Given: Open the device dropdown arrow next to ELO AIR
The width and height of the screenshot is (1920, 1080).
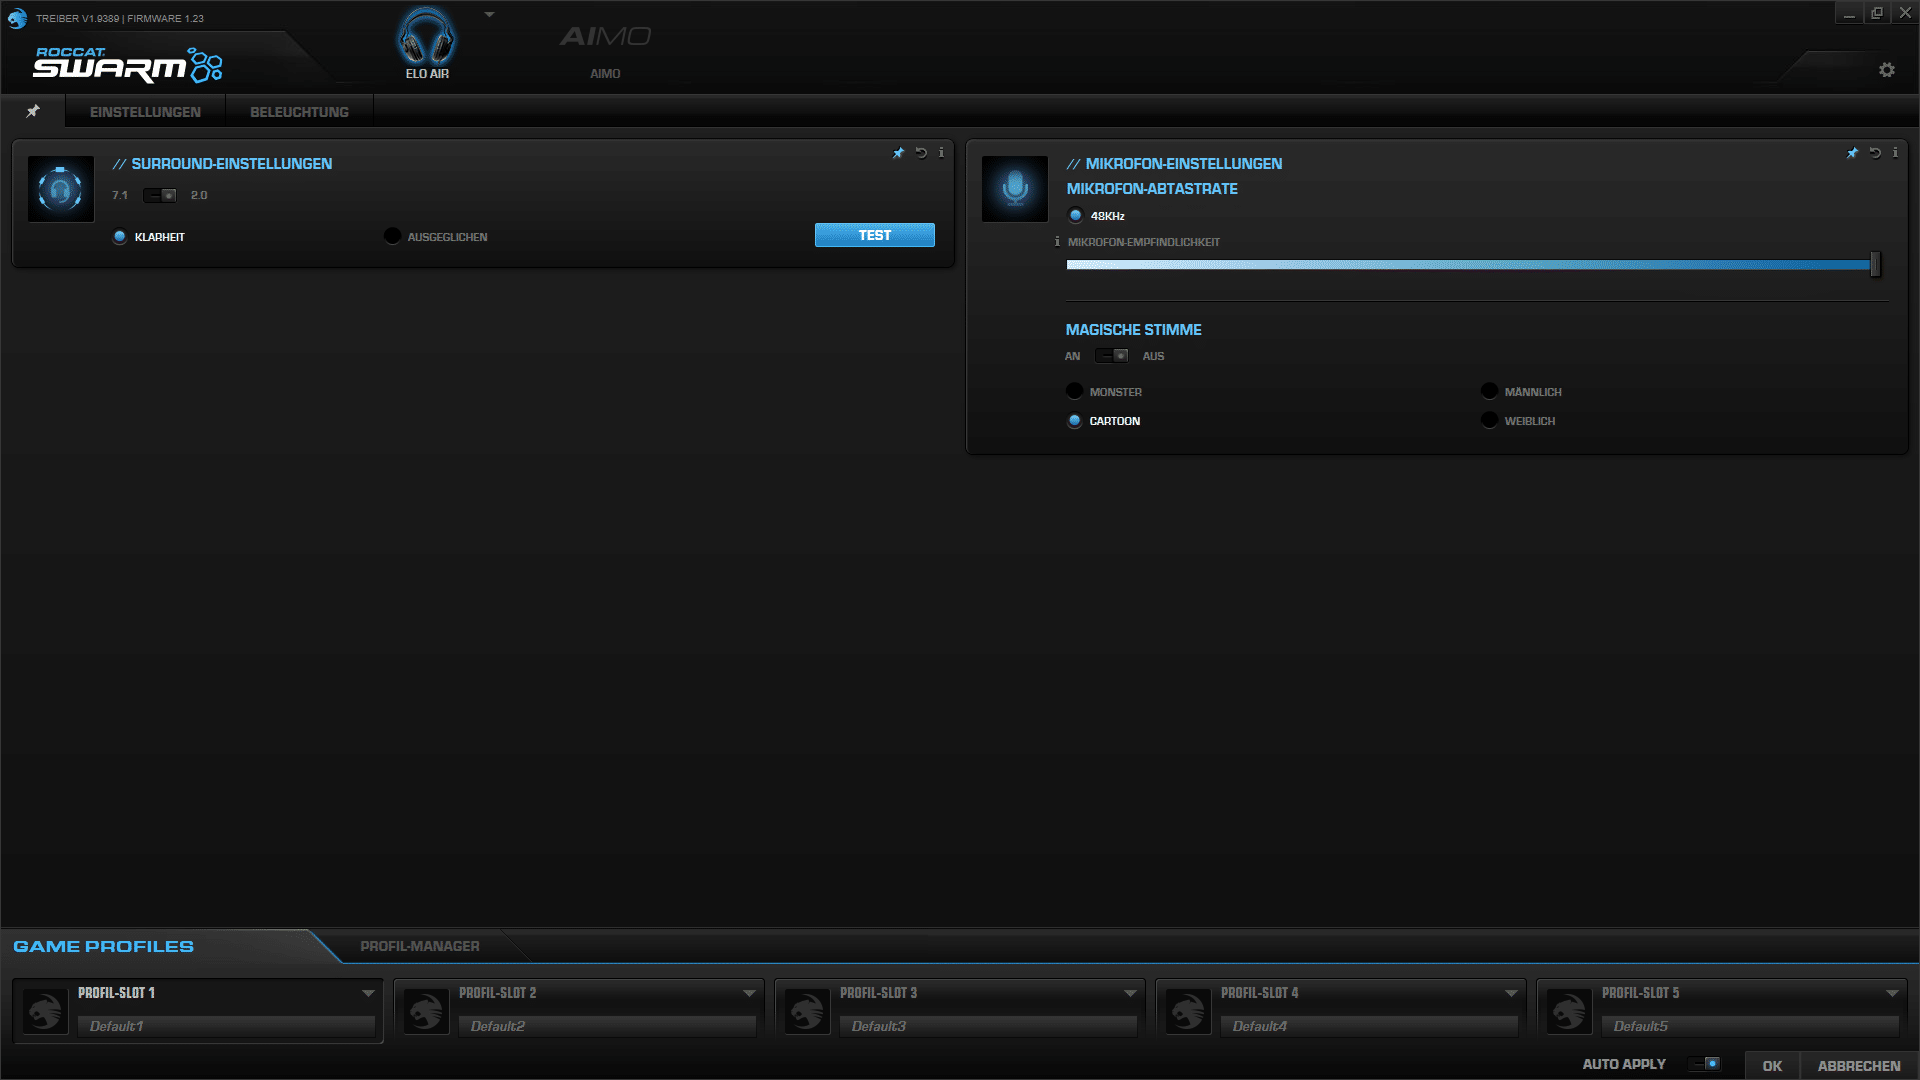Looking at the screenshot, I should (489, 15).
